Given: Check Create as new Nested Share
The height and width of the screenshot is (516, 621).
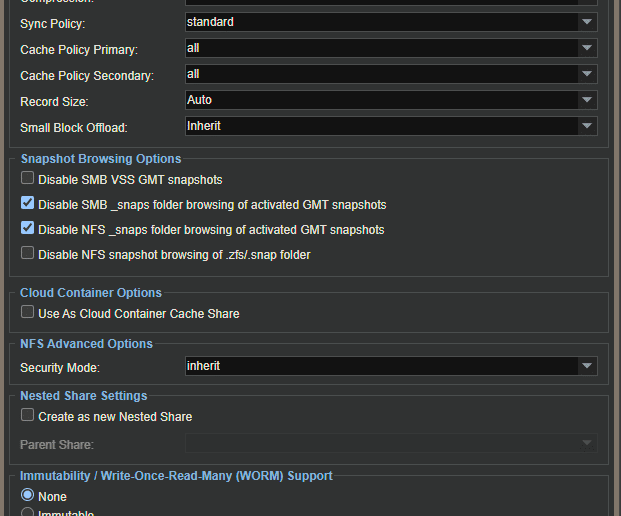Looking at the screenshot, I should pyautogui.click(x=27, y=415).
